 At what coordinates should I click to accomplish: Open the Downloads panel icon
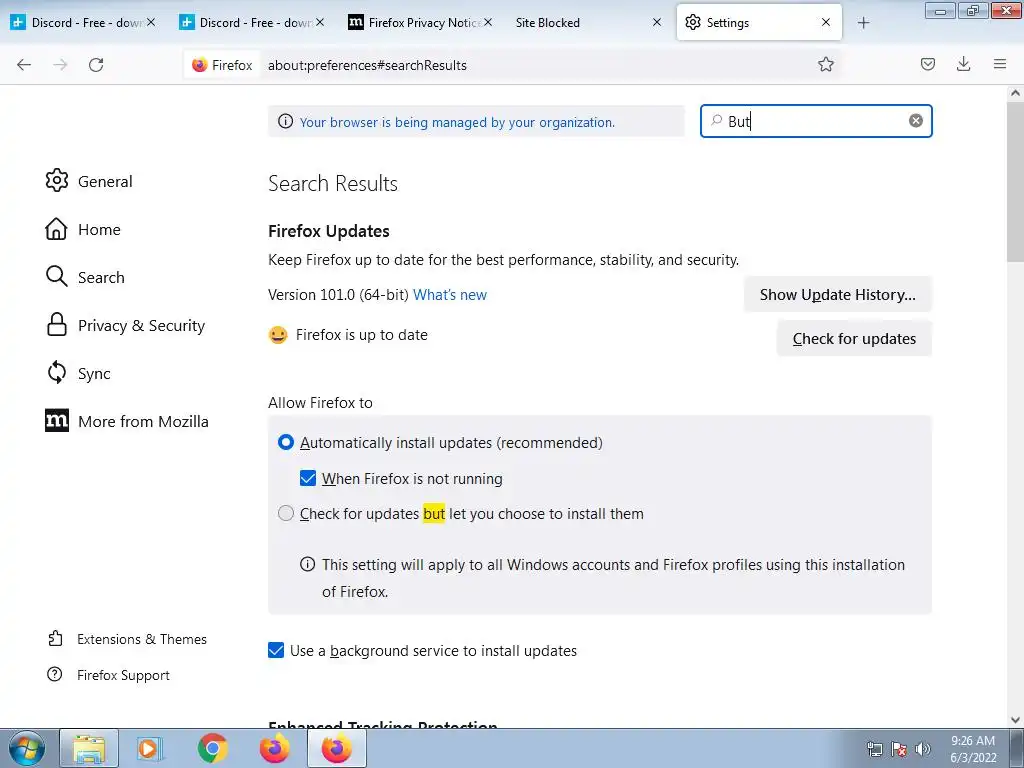(x=963, y=64)
